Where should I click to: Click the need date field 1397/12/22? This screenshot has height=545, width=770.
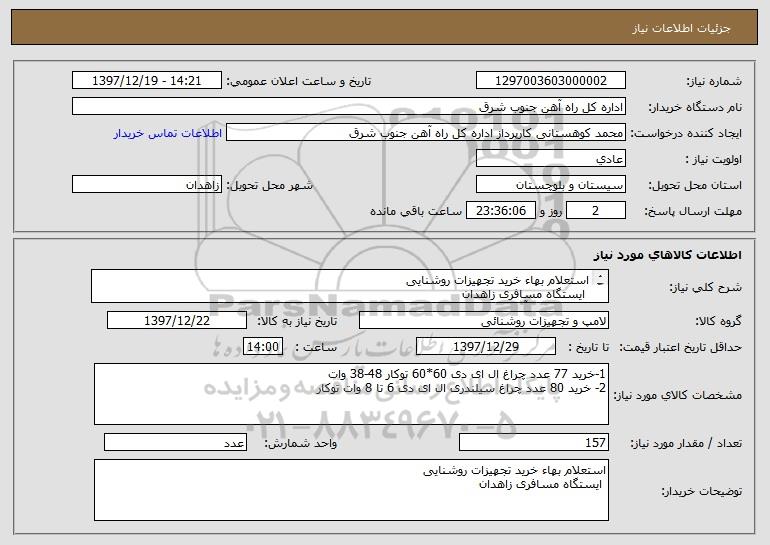click(177, 321)
